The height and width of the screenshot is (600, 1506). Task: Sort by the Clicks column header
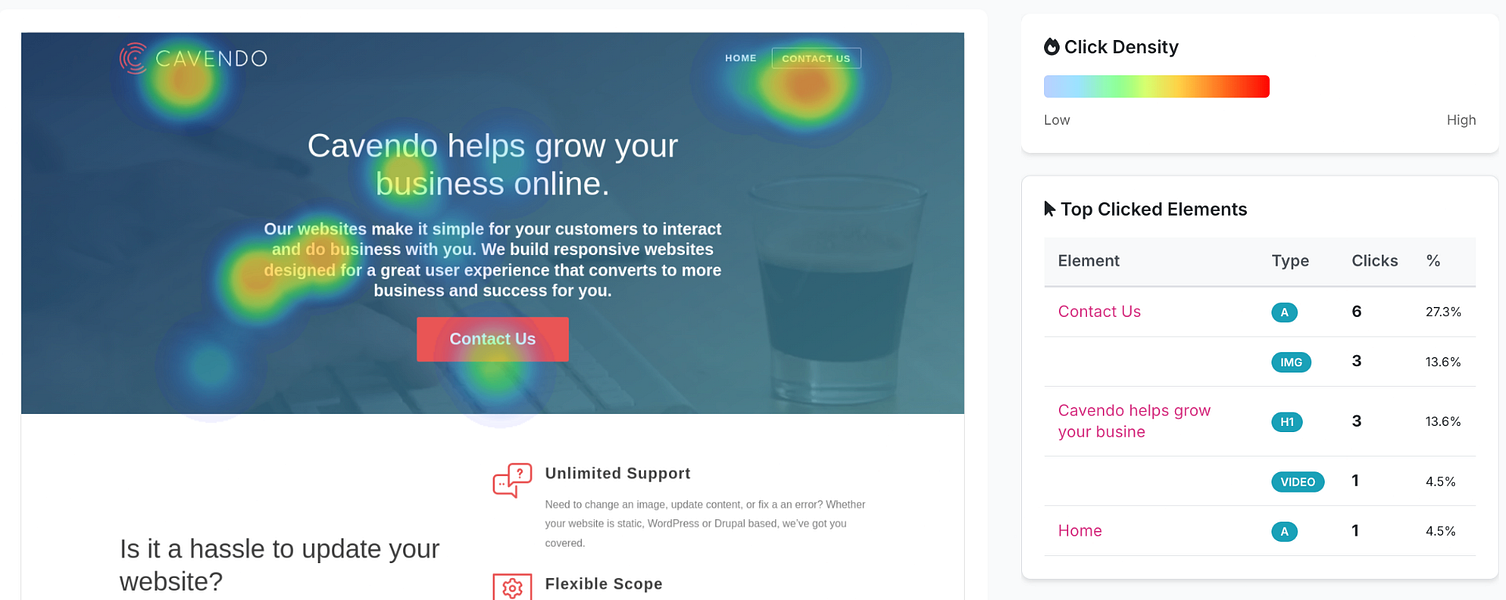(1375, 261)
